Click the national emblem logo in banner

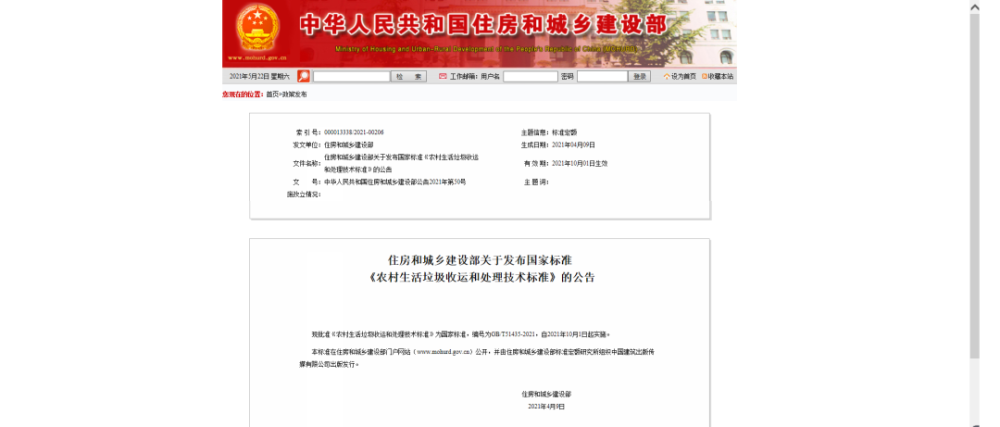pos(258,27)
